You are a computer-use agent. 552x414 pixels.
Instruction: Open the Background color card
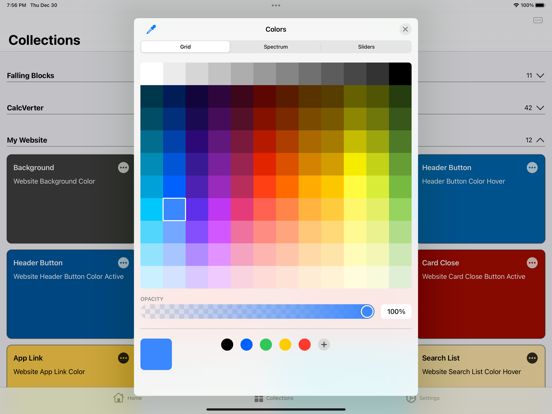click(70, 199)
